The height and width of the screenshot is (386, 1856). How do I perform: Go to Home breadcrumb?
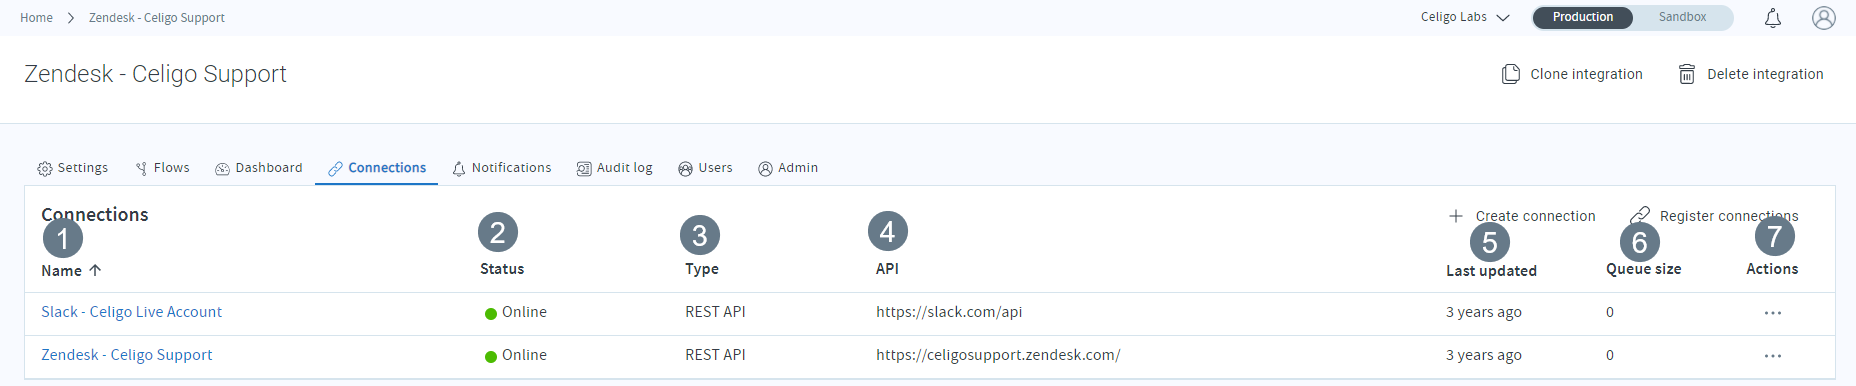[36, 18]
